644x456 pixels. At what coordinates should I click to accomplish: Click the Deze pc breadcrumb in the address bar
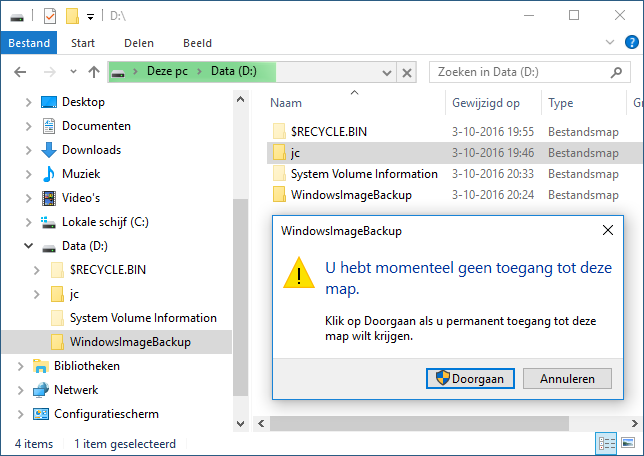[x=167, y=71]
